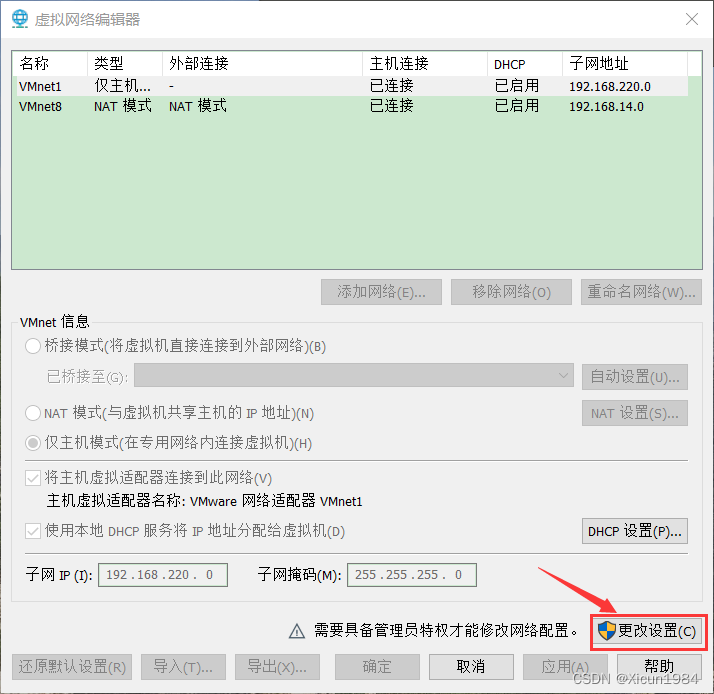
Task: Click the warning triangle icon
Action: 297,631
